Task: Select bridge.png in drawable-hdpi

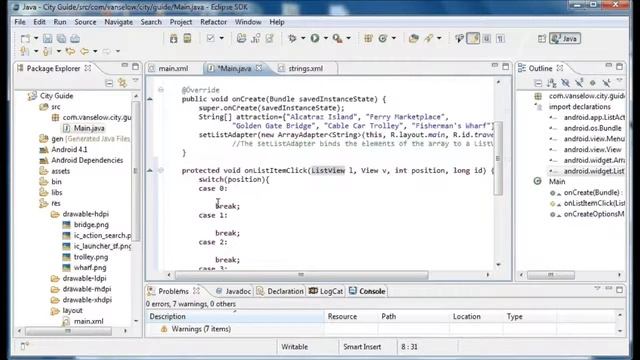Action: pos(91,224)
